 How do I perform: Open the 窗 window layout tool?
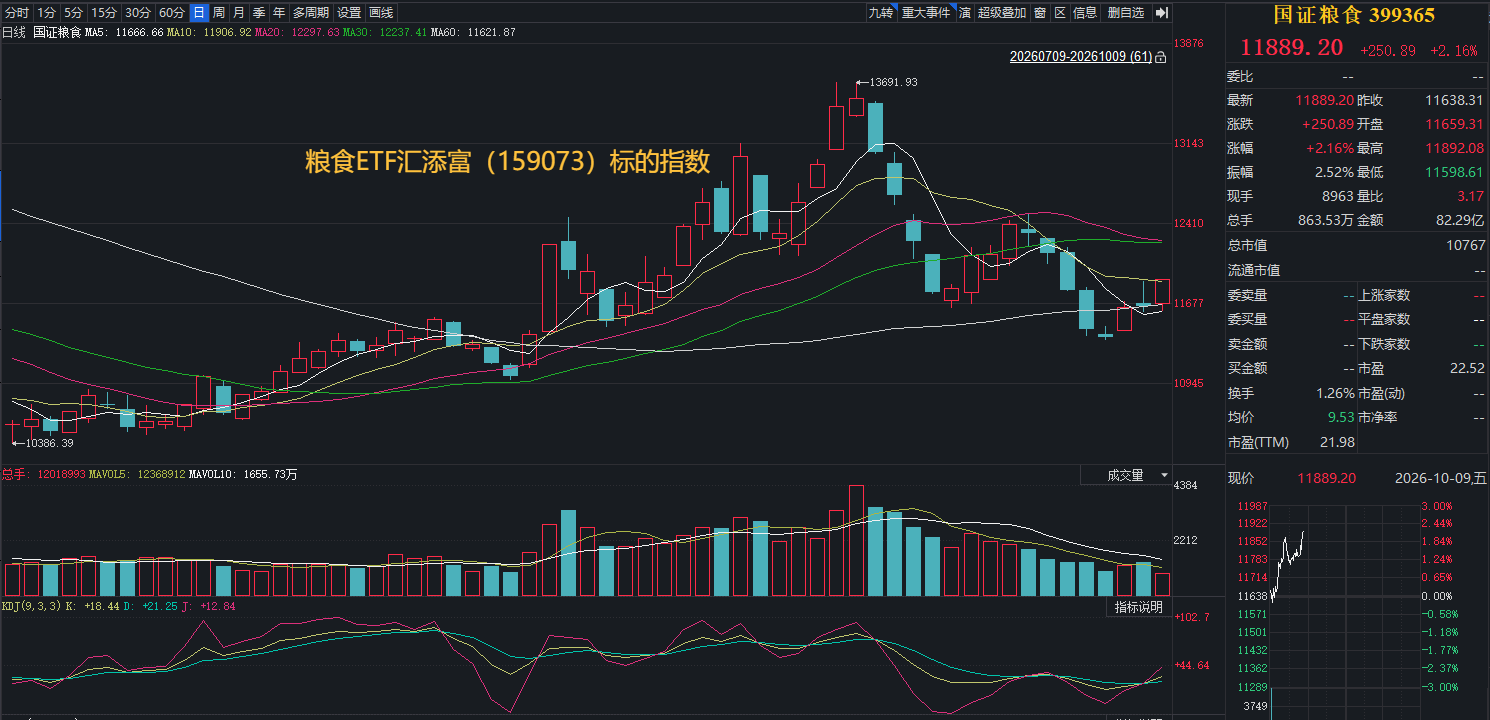point(1040,13)
